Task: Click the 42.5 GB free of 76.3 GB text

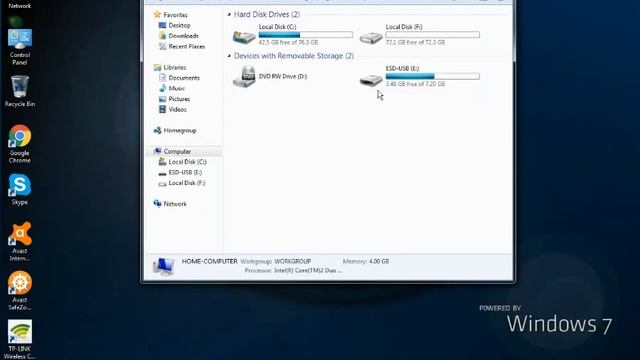Action: click(288, 42)
